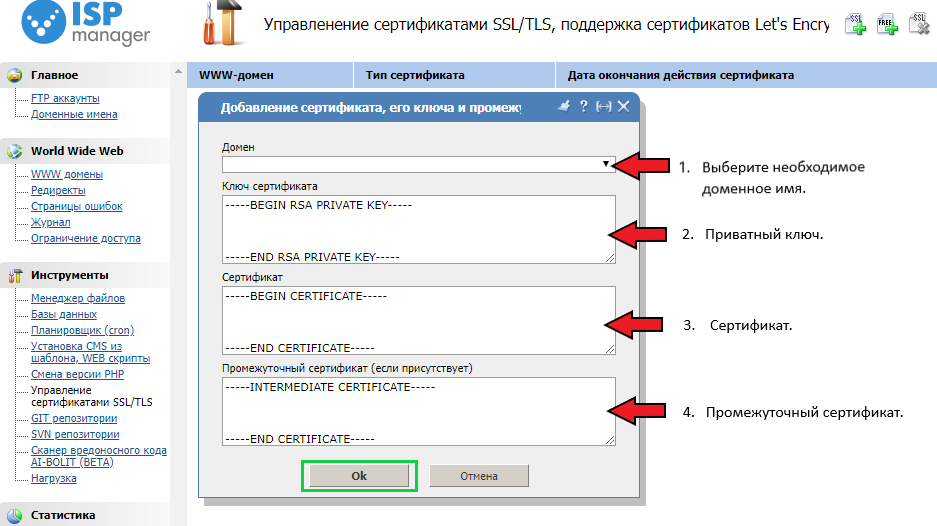Open Сканер вредоносного кода AI-BOLIT link
Screen dimensions: 937x526
click(99, 456)
